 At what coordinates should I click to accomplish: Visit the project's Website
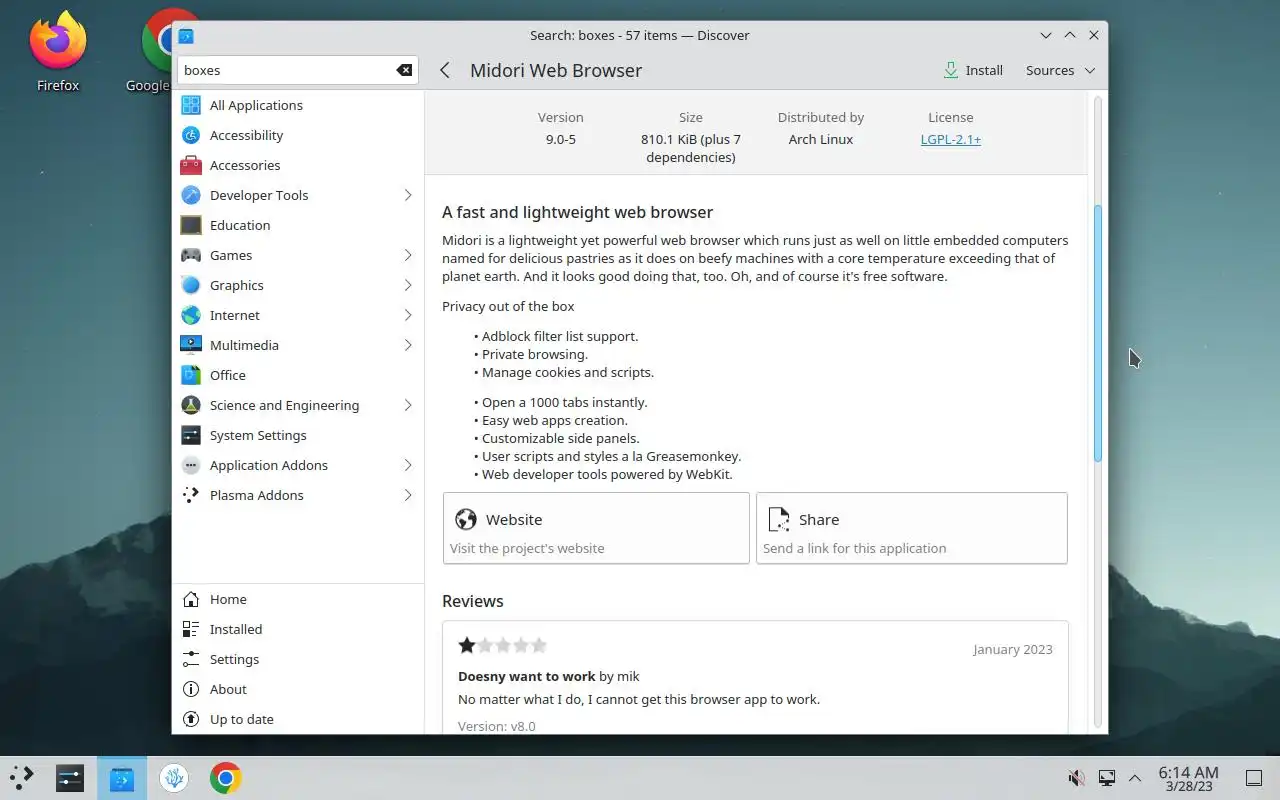click(x=596, y=528)
